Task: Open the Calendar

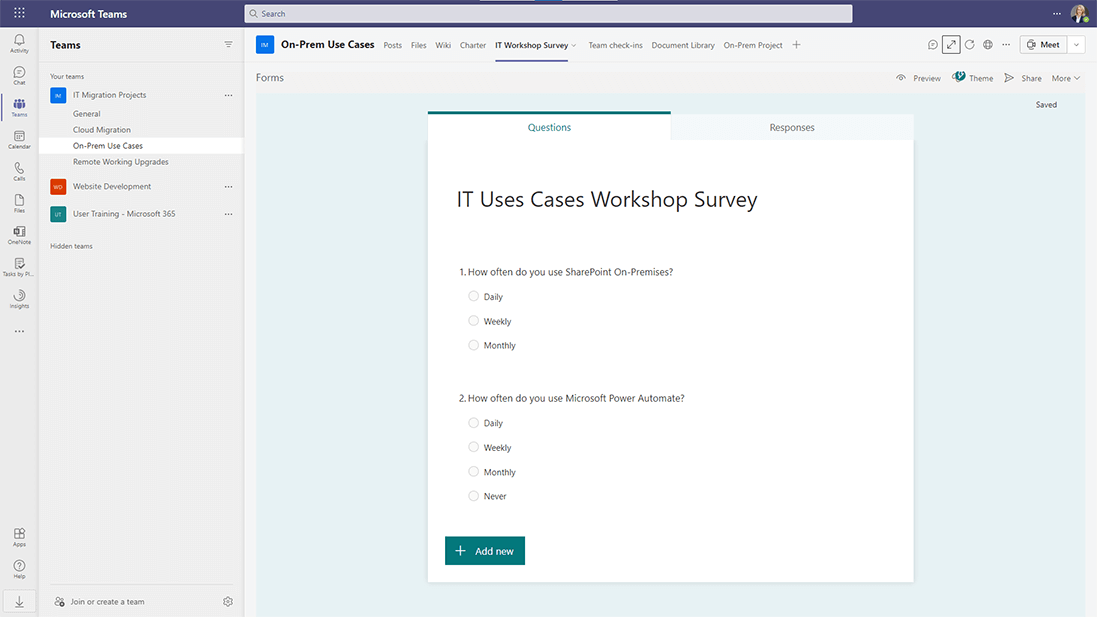Action: pyautogui.click(x=19, y=139)
